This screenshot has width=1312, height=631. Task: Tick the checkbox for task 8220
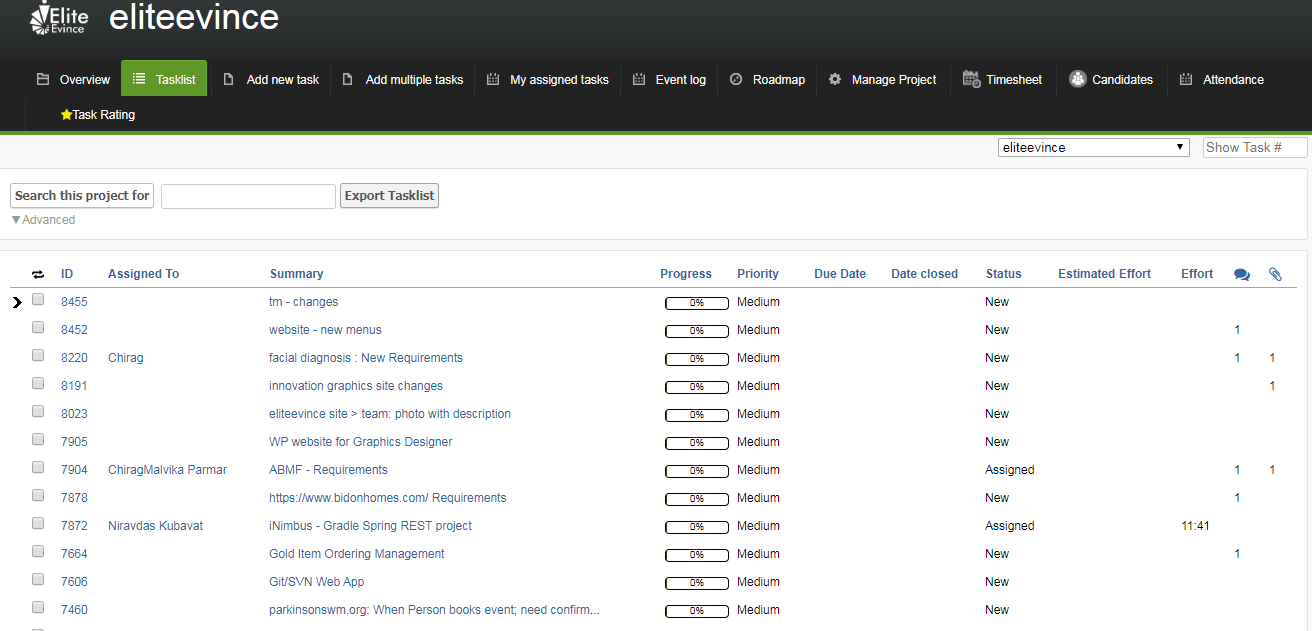(x=38, y=355)
